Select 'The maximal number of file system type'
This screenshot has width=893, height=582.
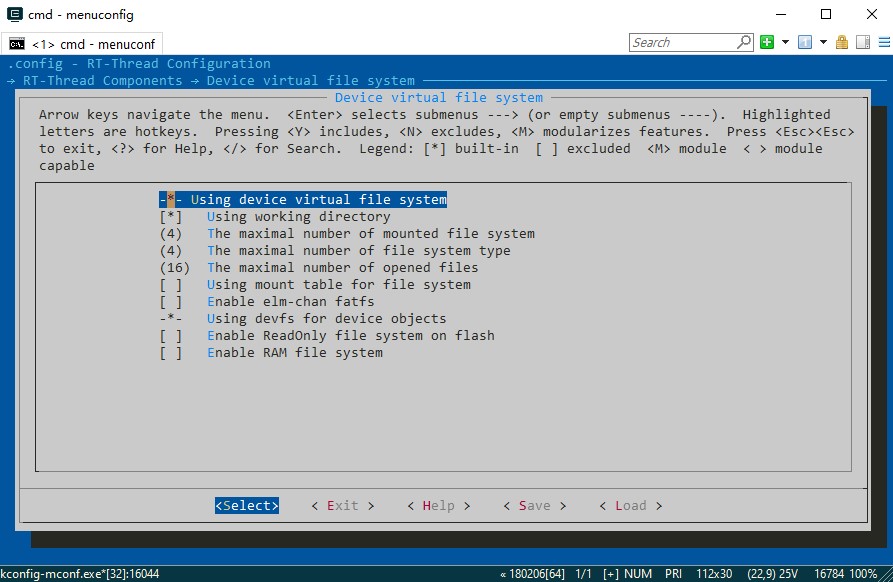(335, 251)
